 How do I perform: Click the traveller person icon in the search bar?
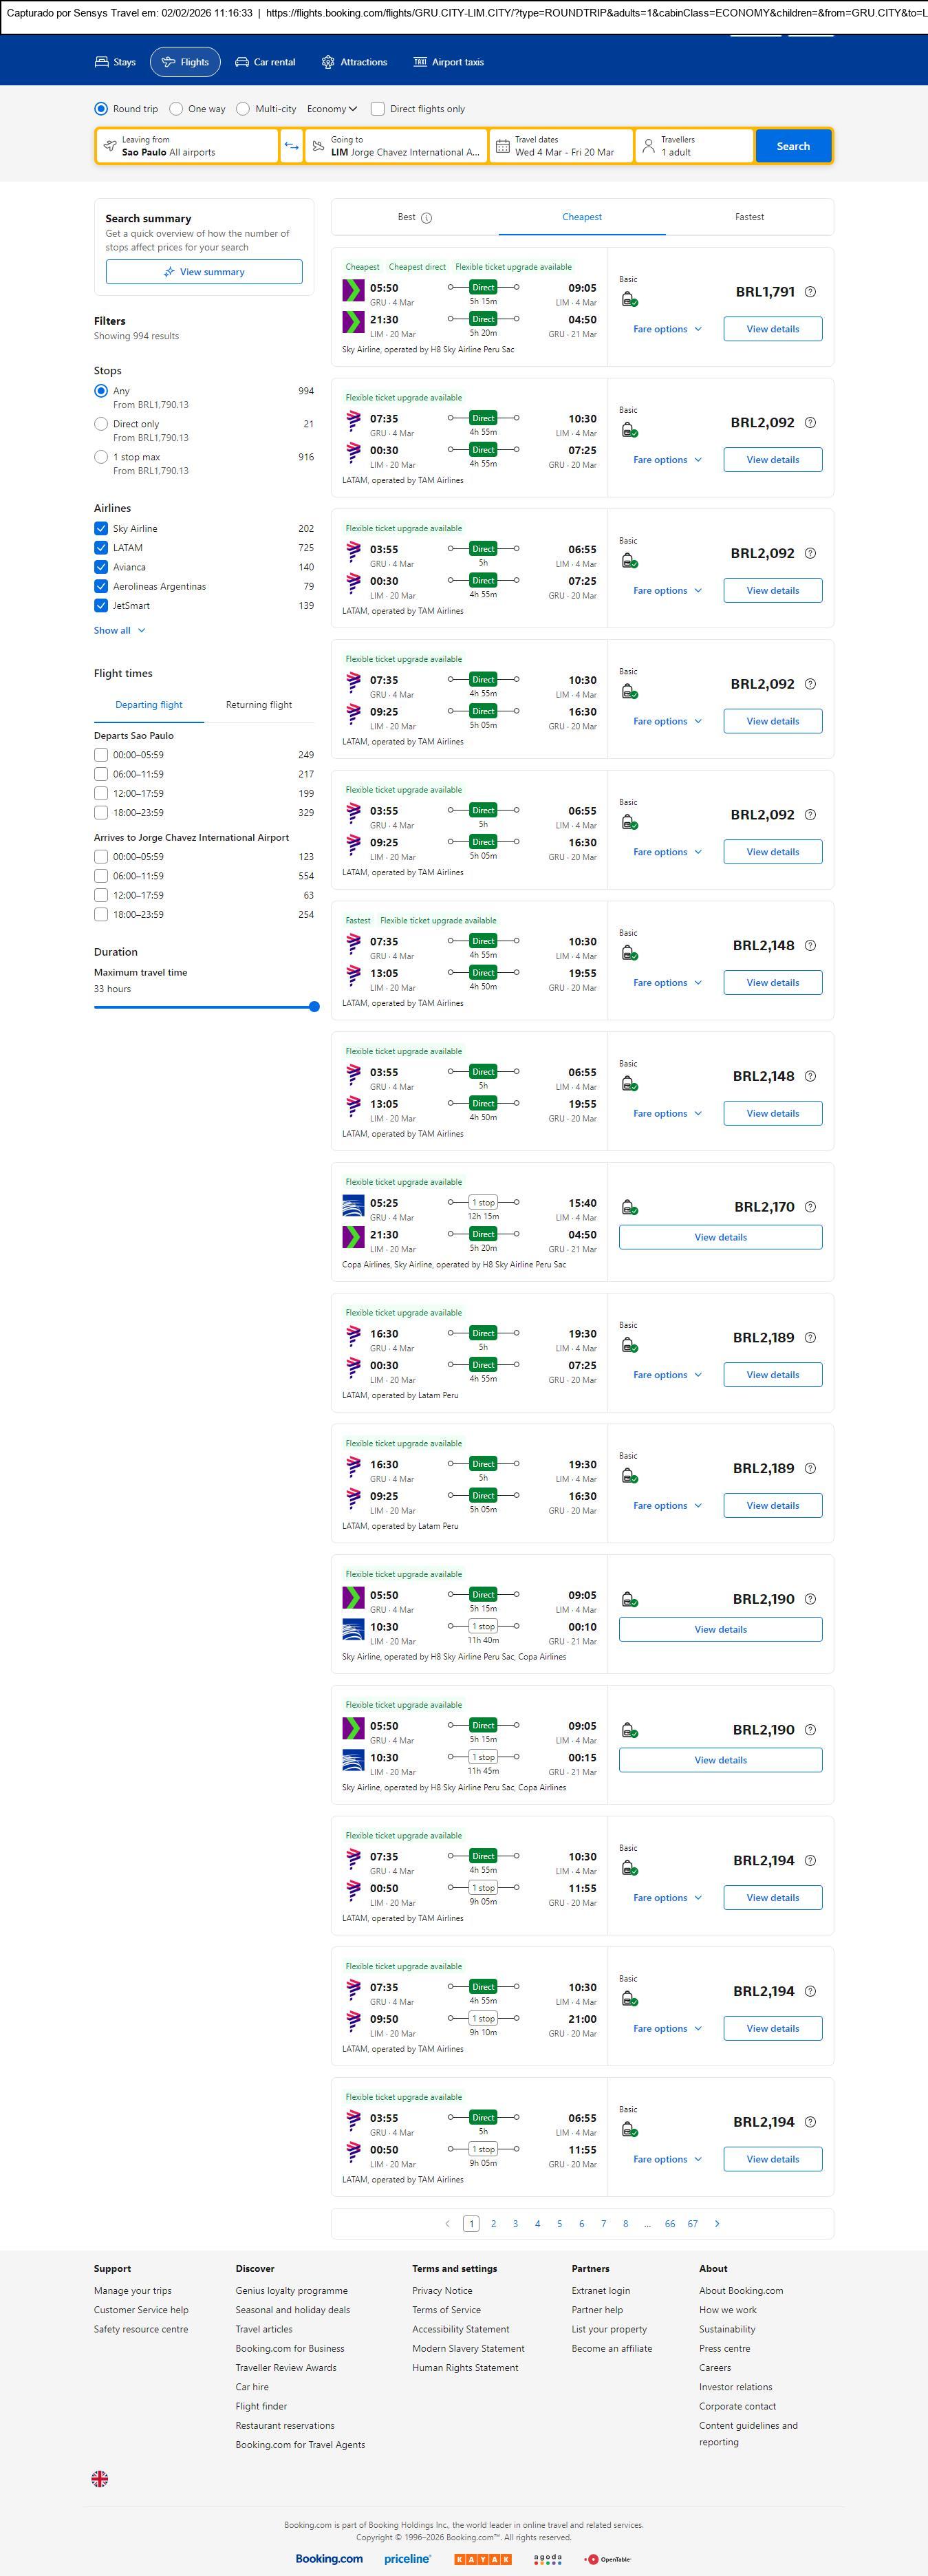(x=648, y=146)
